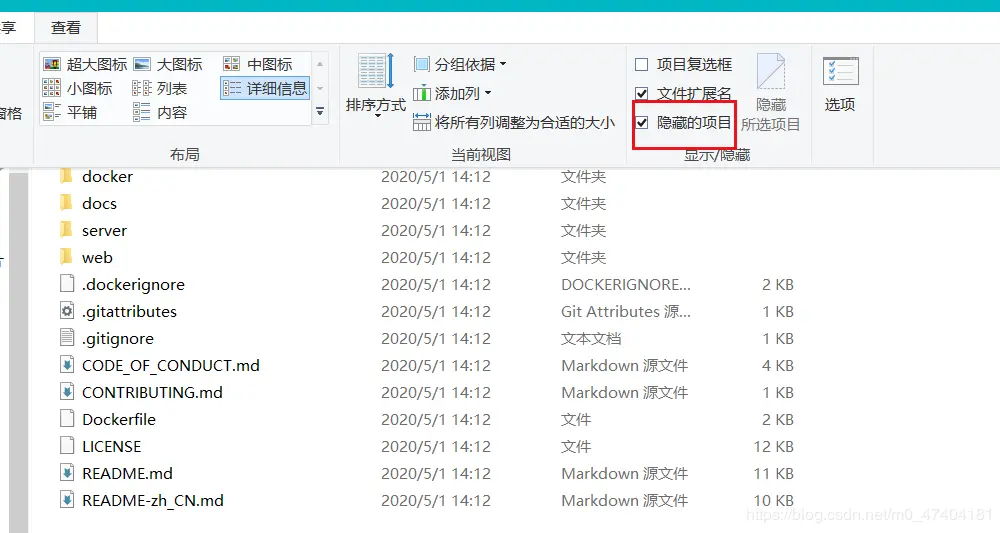Select the small icons layout (小图标)
1000x533 pixels.
[x=78, y=88]
